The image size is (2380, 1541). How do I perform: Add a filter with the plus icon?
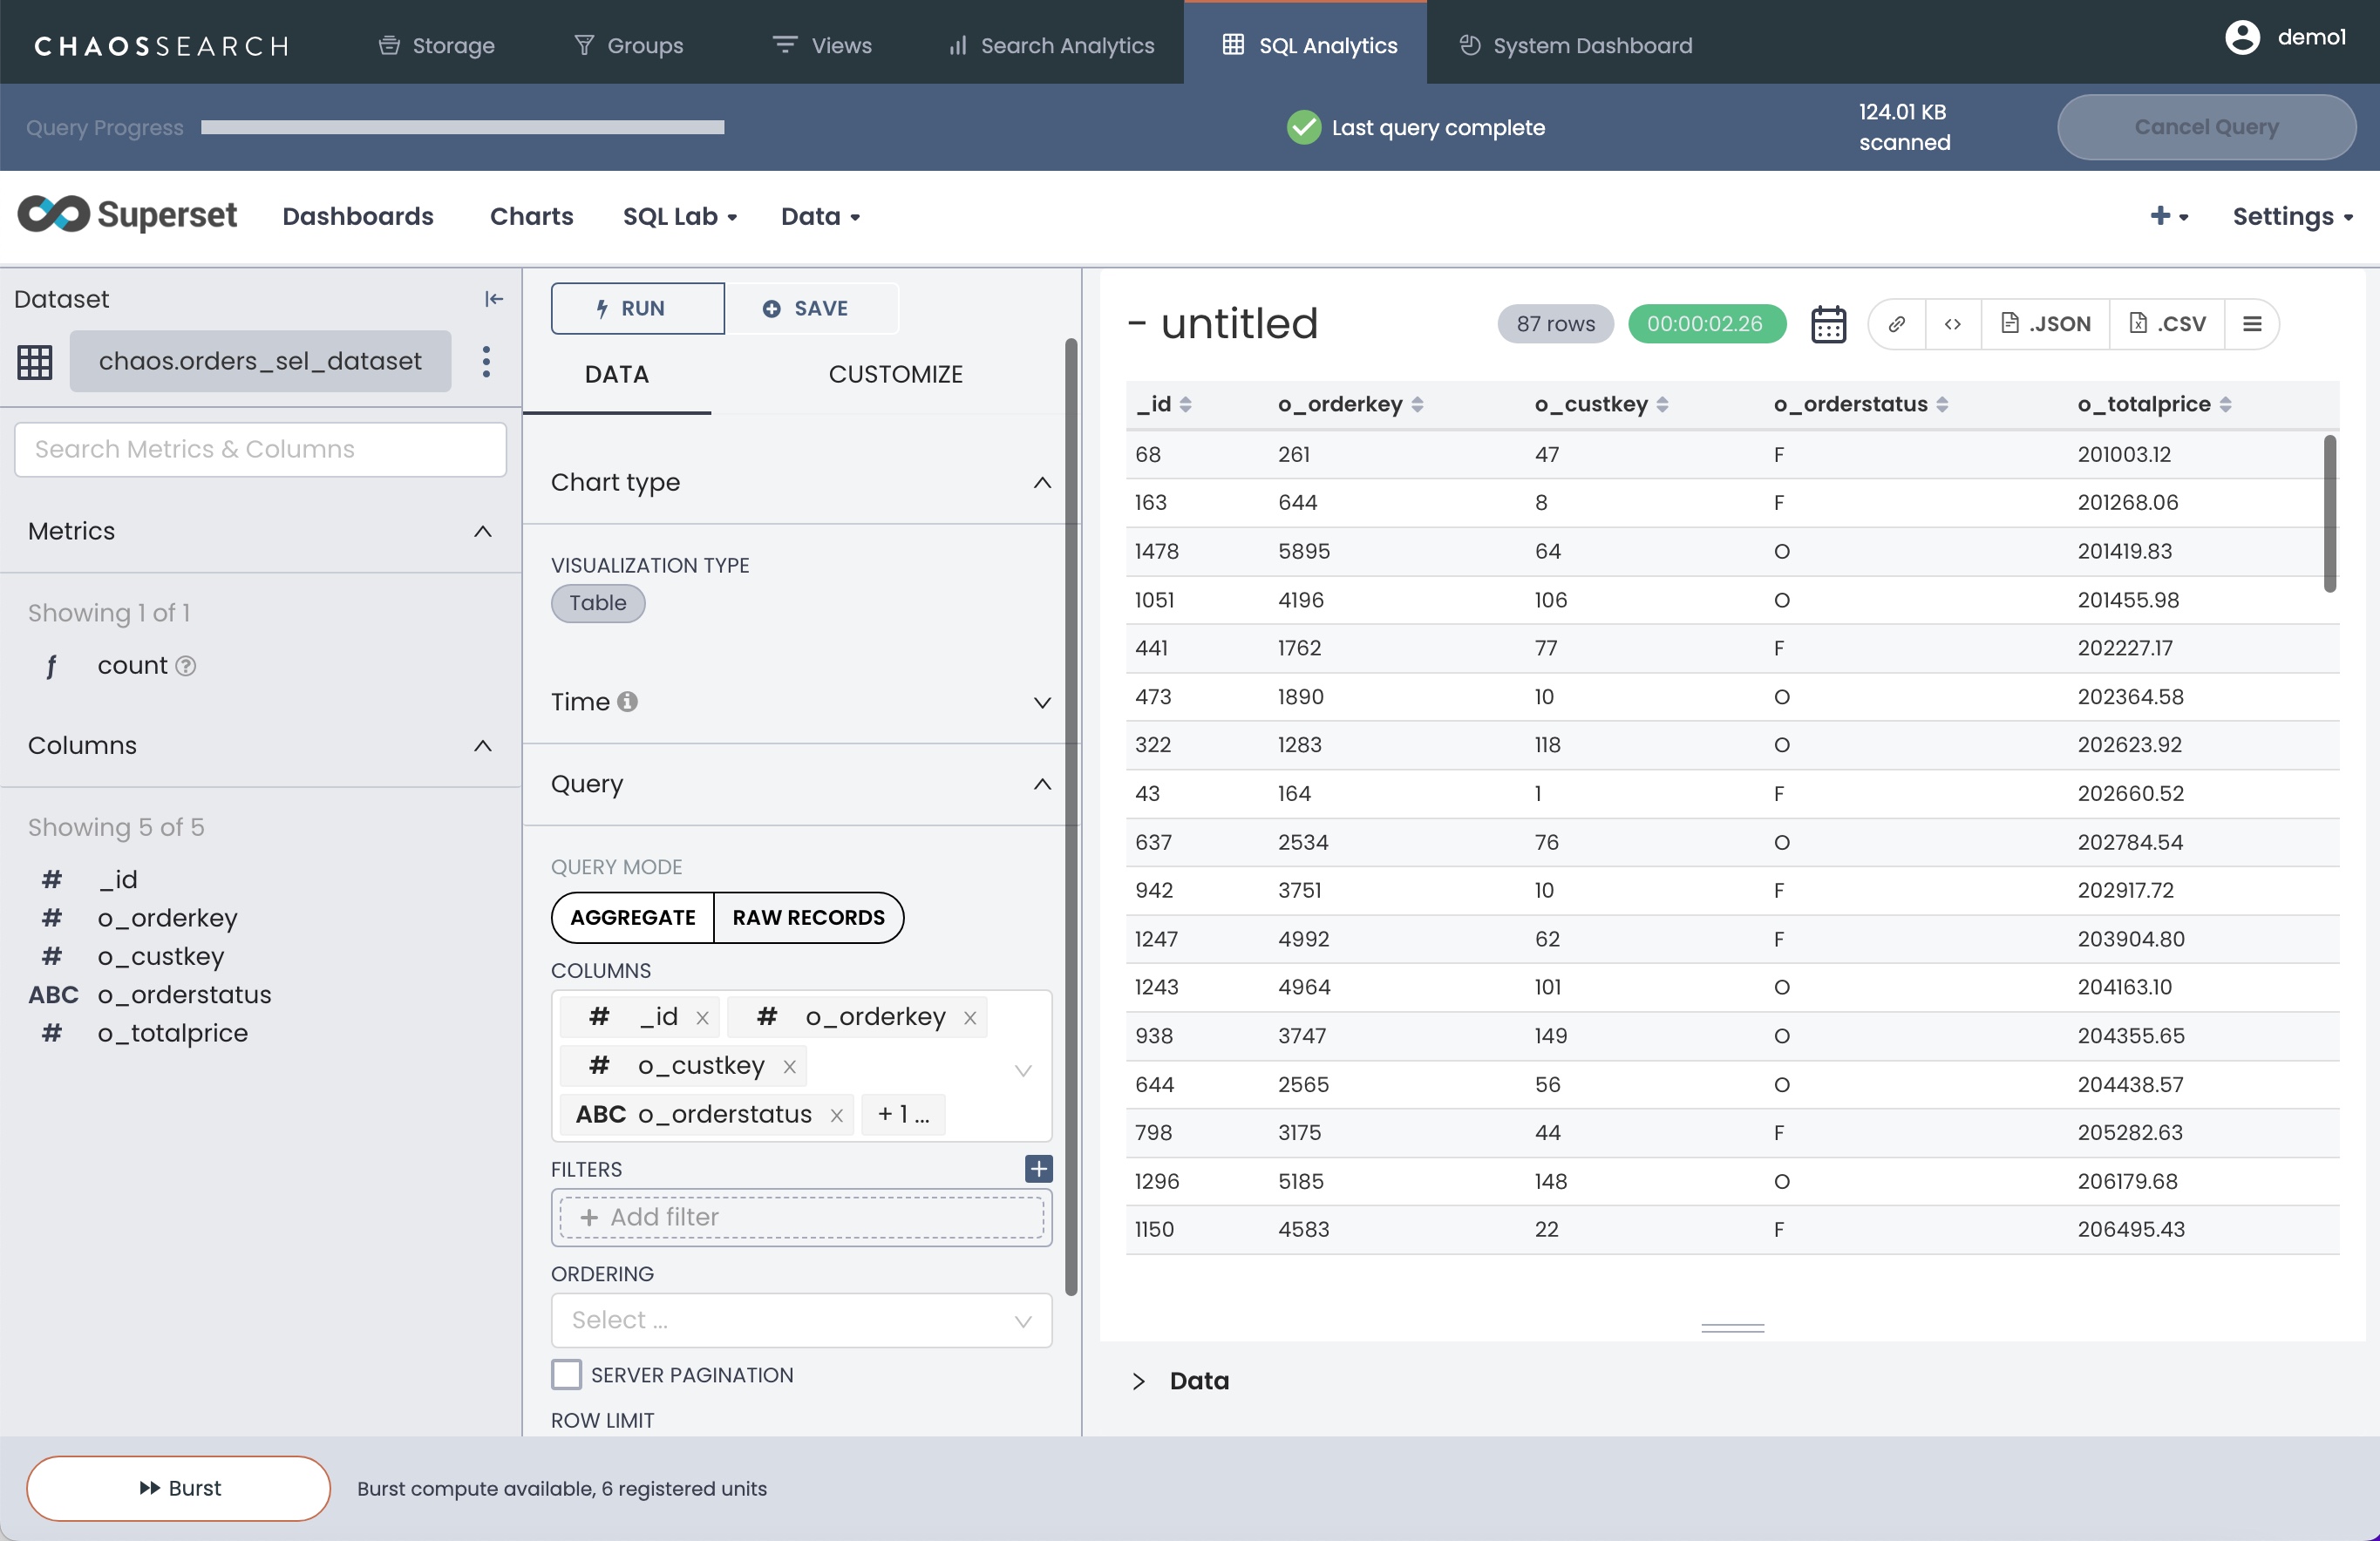[x=1039, y=1168]
